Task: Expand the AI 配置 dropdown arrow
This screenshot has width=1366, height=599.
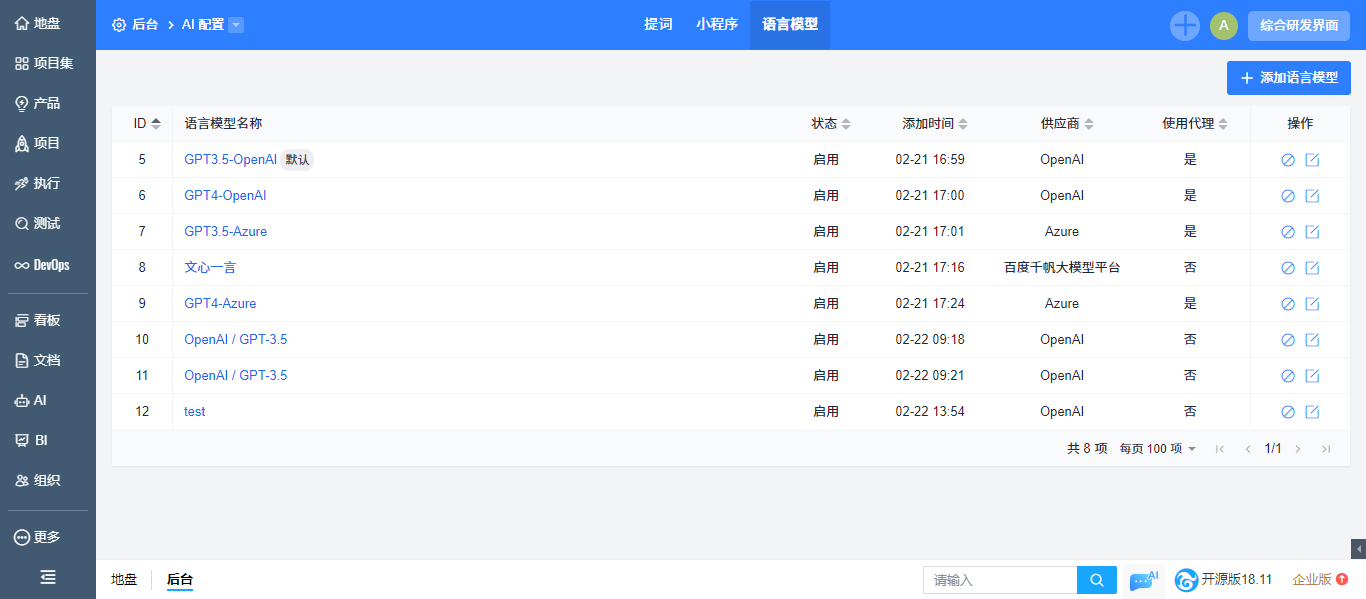Action: pos(236,25)
